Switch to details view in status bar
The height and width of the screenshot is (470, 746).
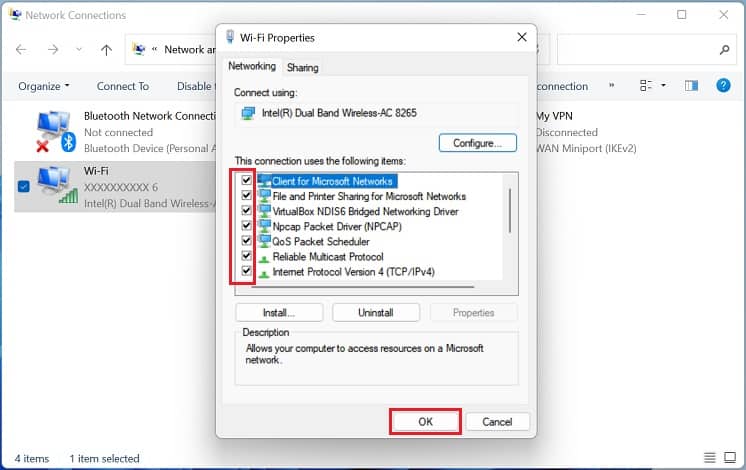[709, 458]
